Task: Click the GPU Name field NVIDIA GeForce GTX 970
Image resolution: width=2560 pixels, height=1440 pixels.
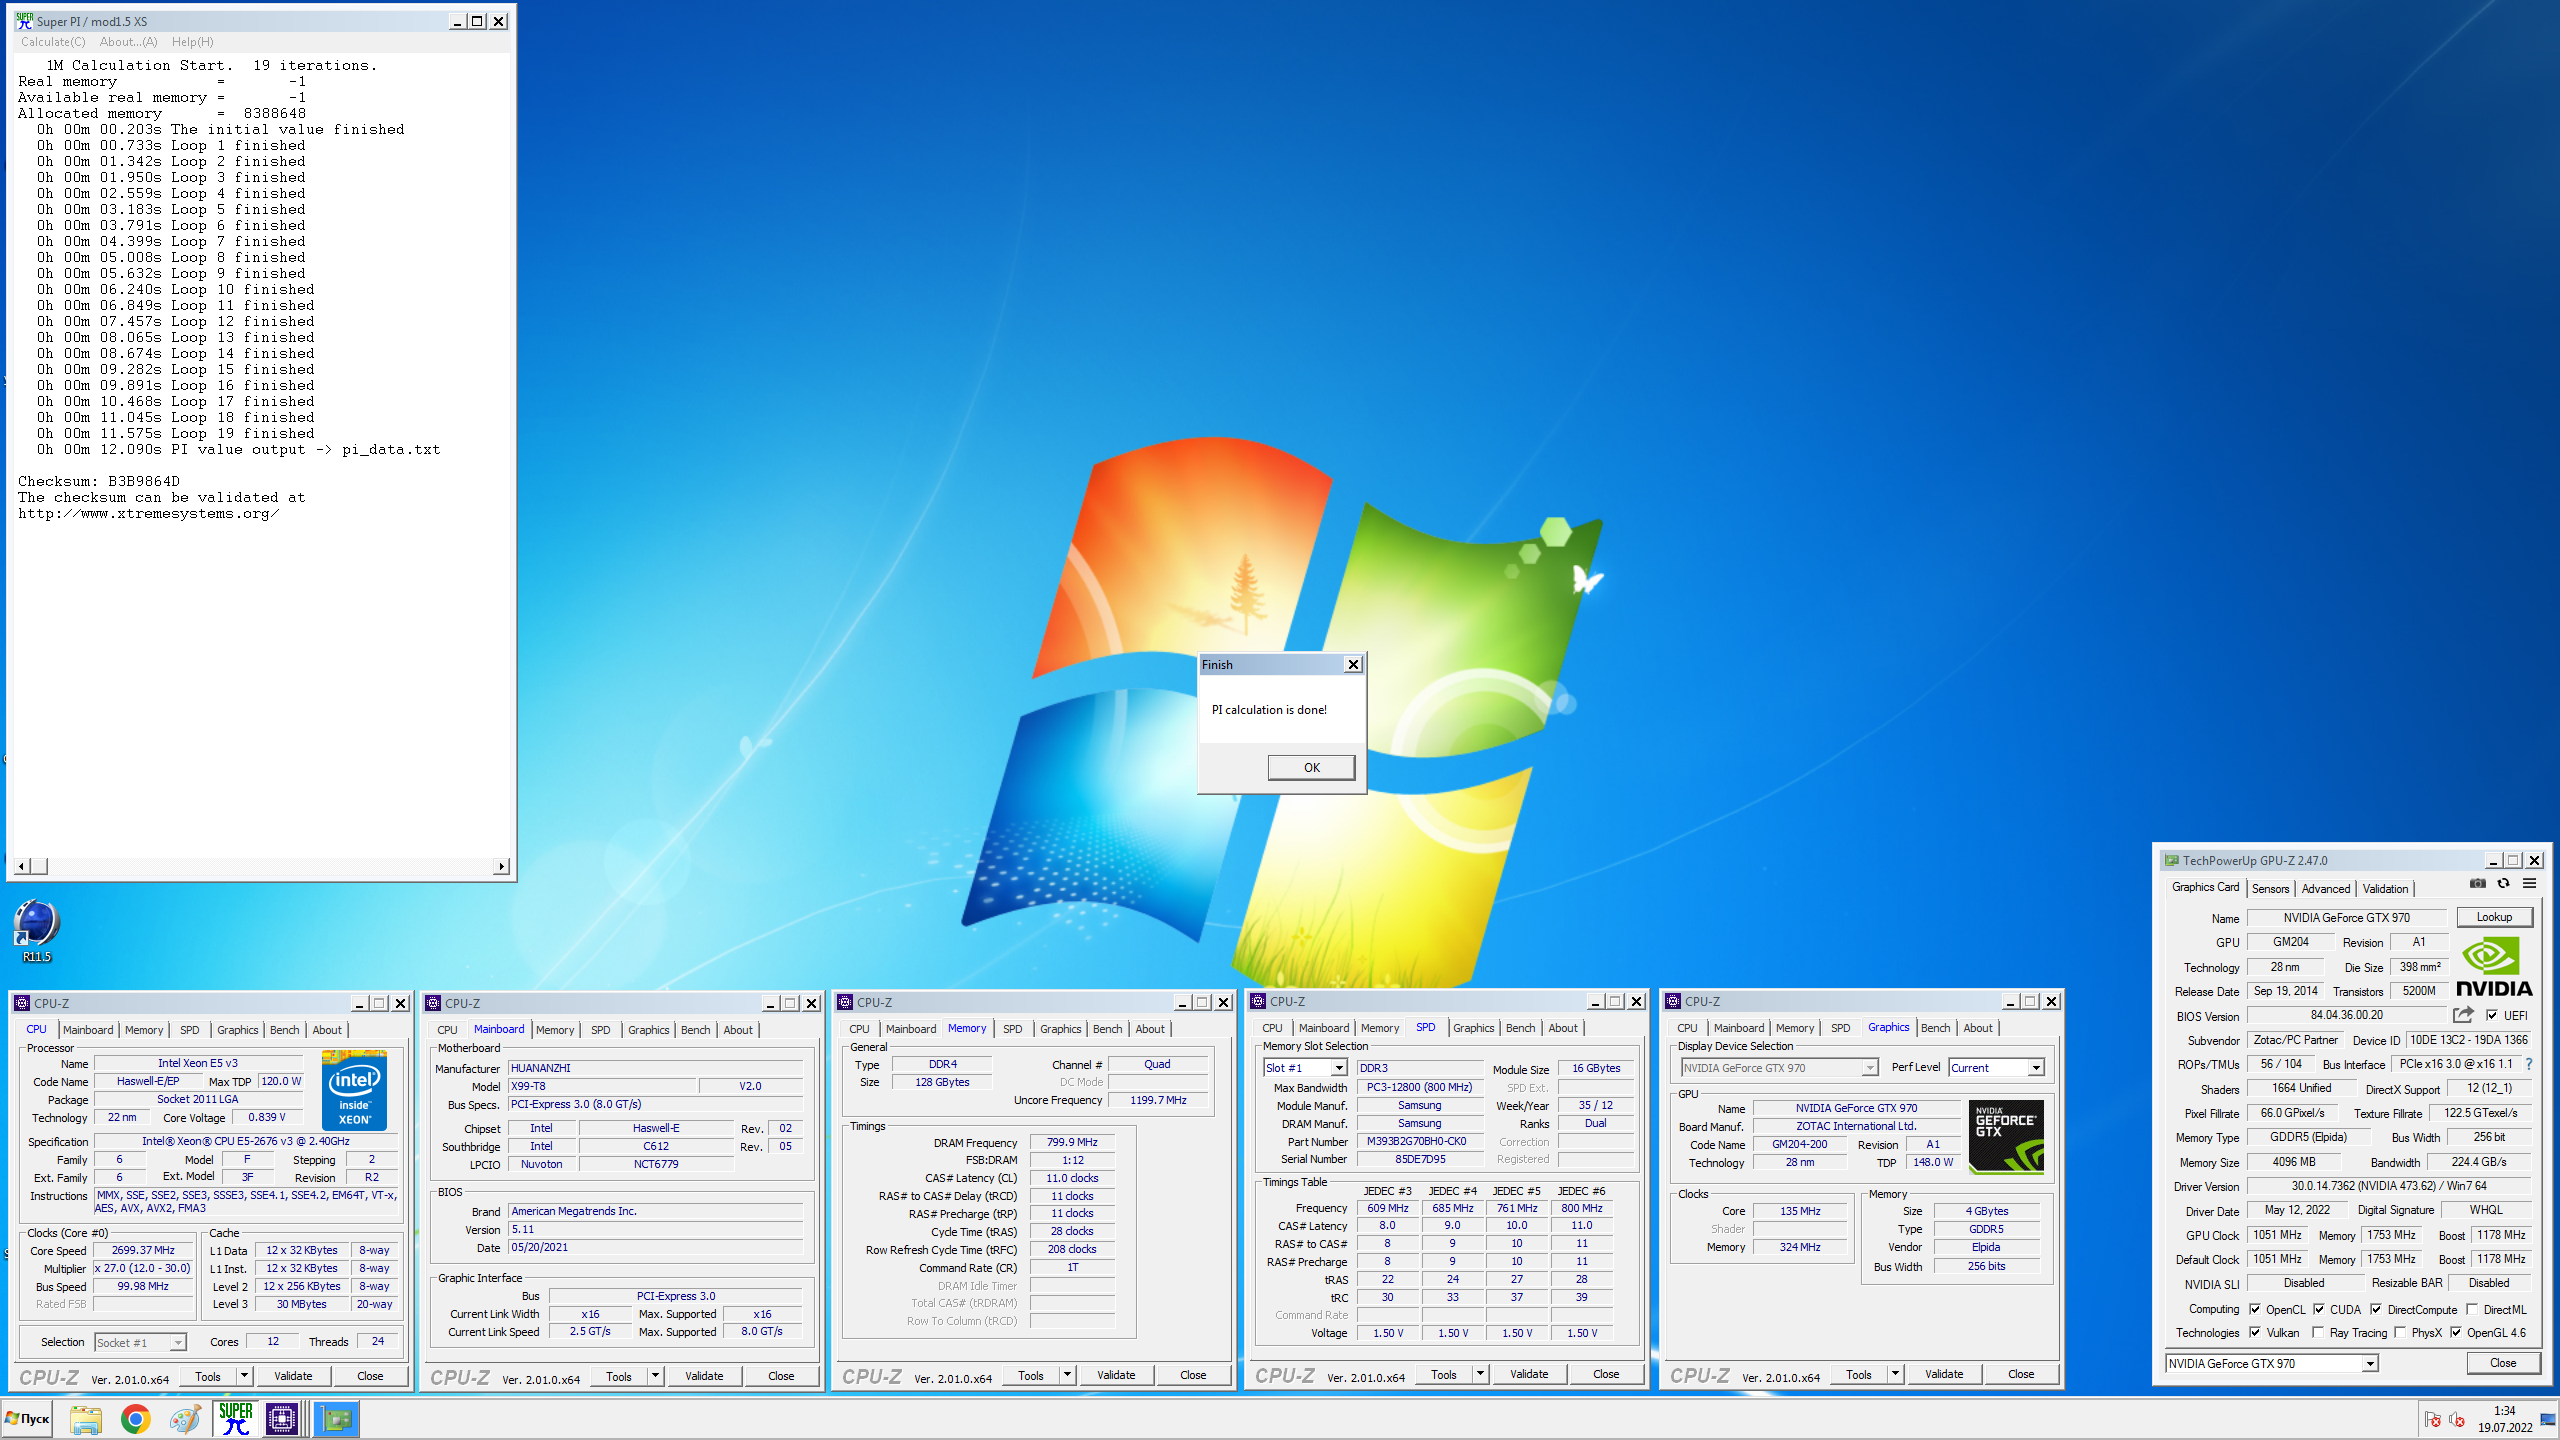Action: 2346,917
